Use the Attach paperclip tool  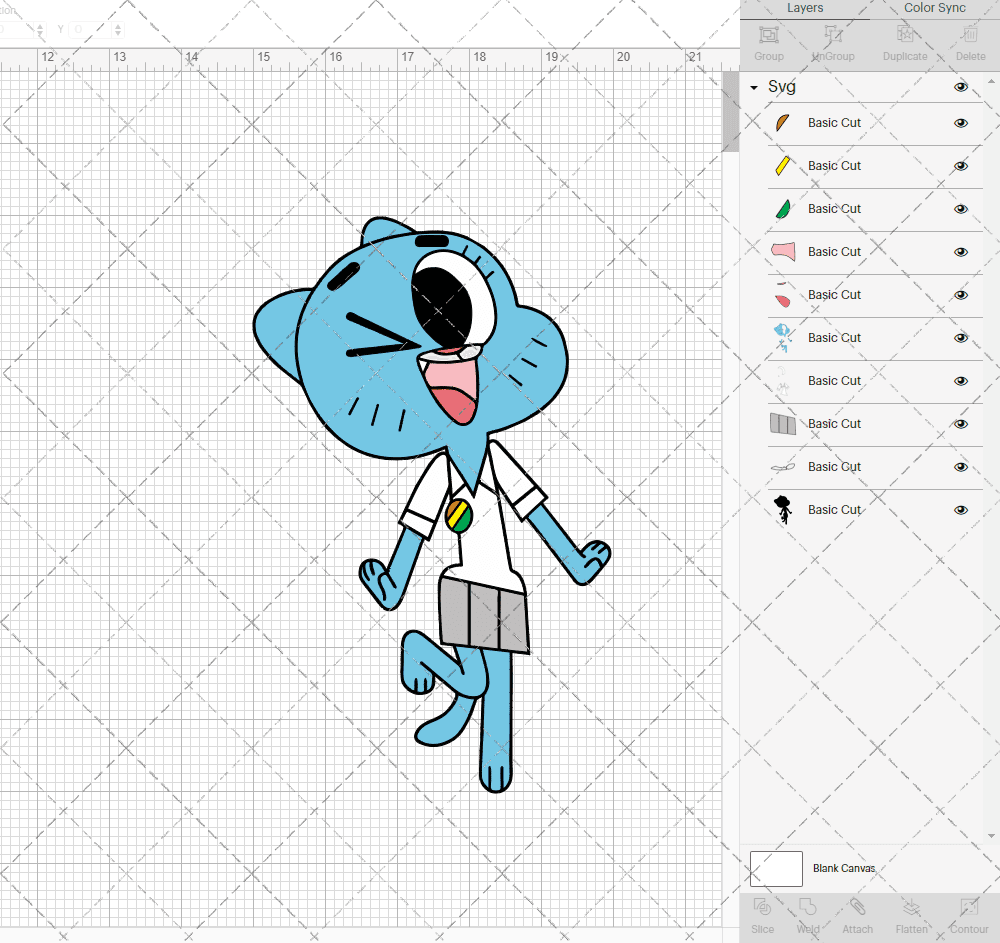[x=857, y=907]
